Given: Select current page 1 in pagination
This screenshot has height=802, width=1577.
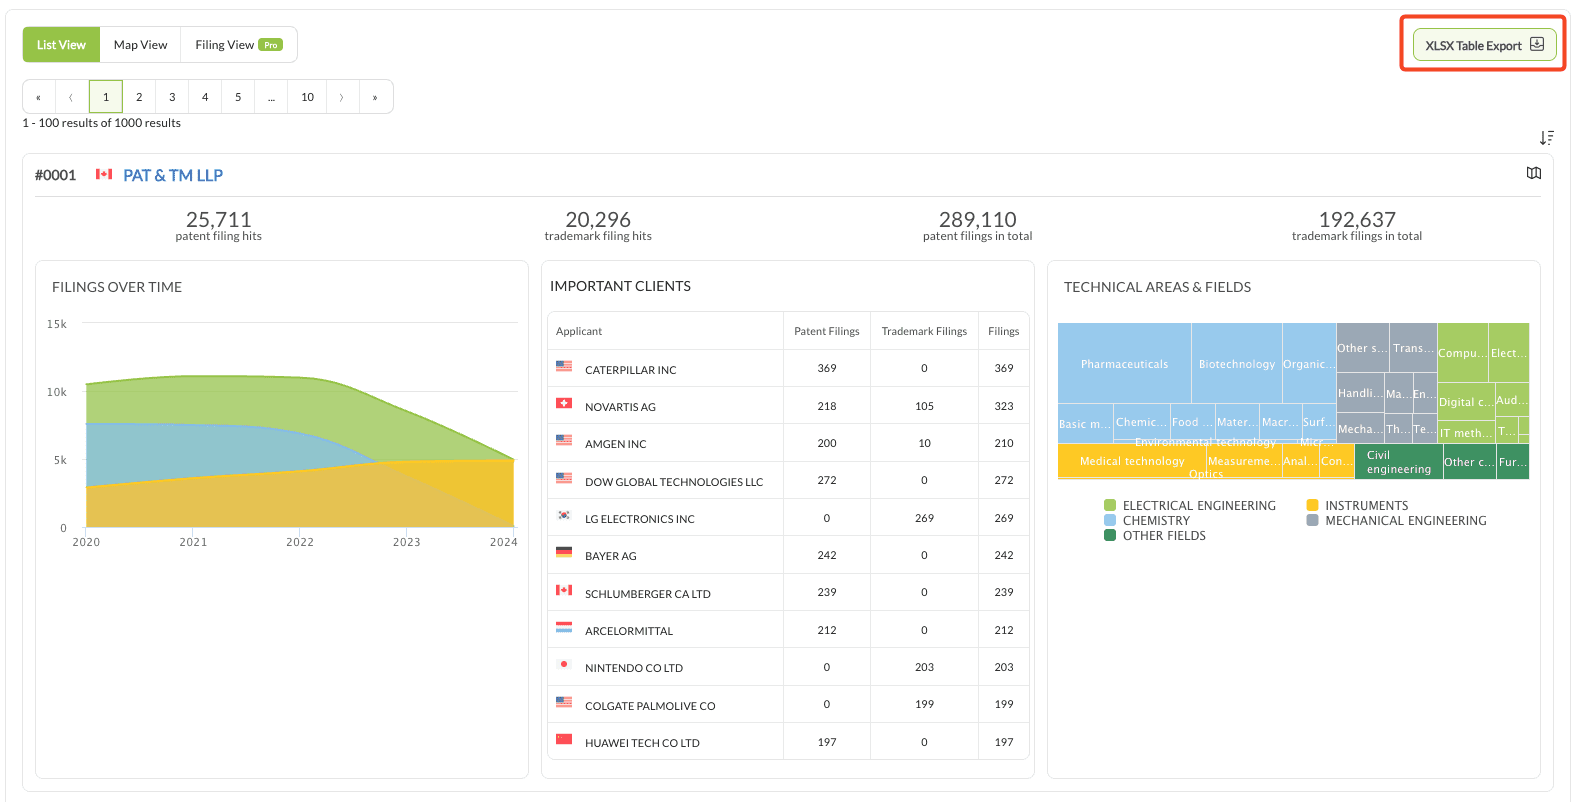Looking at the screenshot, I should click(x=106, y=97).
